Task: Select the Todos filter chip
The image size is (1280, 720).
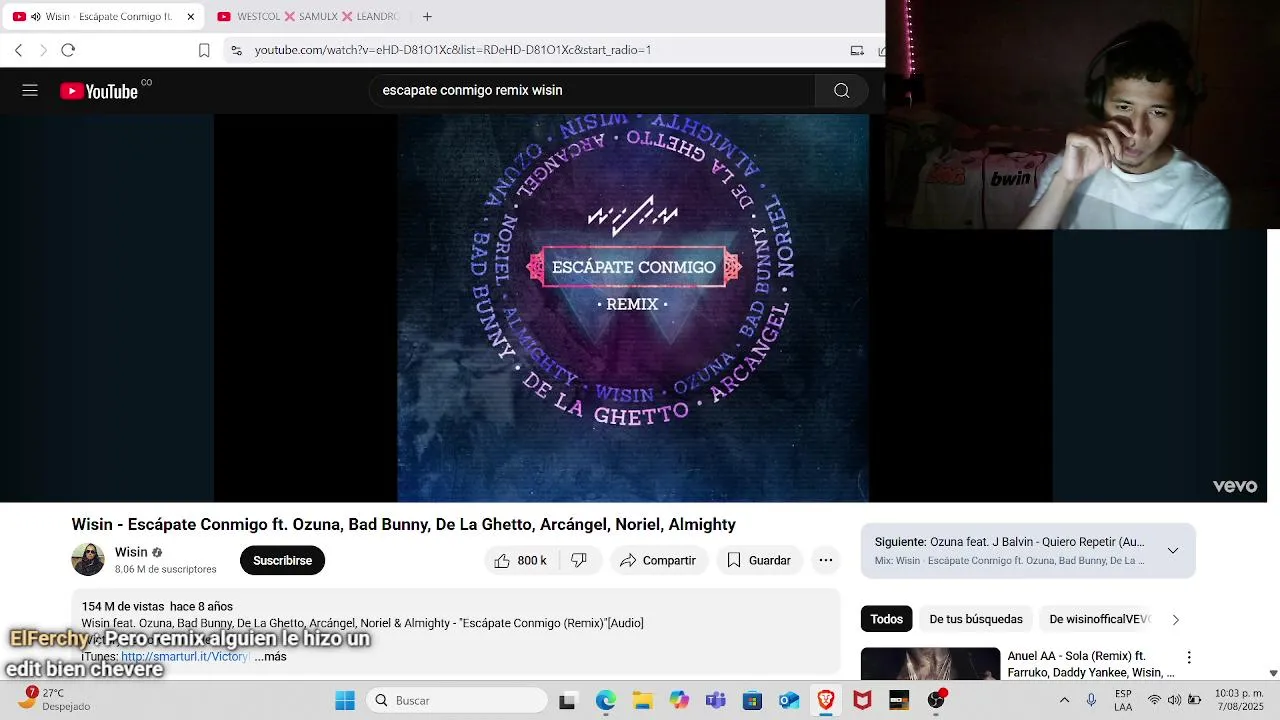Action: 886,619
